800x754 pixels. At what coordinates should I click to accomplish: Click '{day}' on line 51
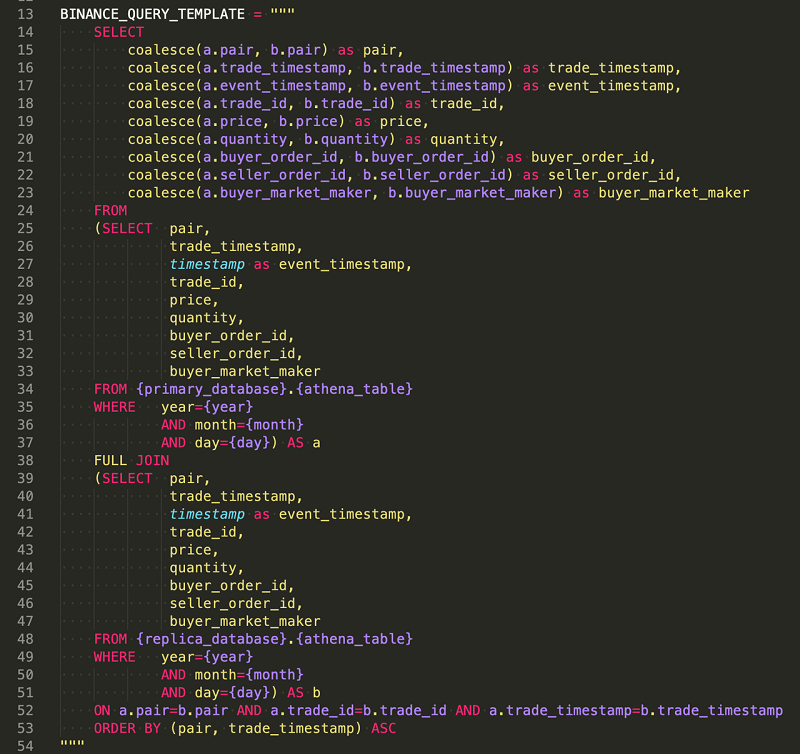pos(249,693)
